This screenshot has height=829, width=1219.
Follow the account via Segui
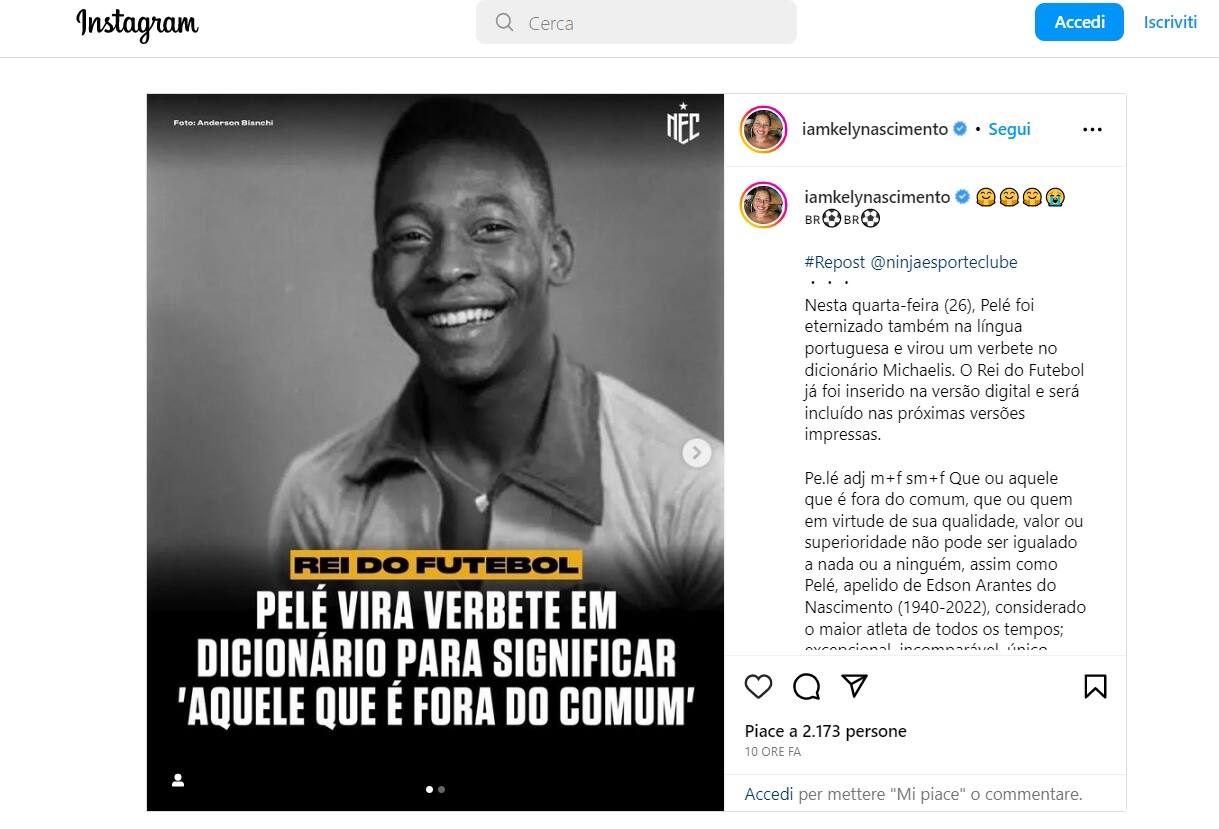click(1009, 129)
